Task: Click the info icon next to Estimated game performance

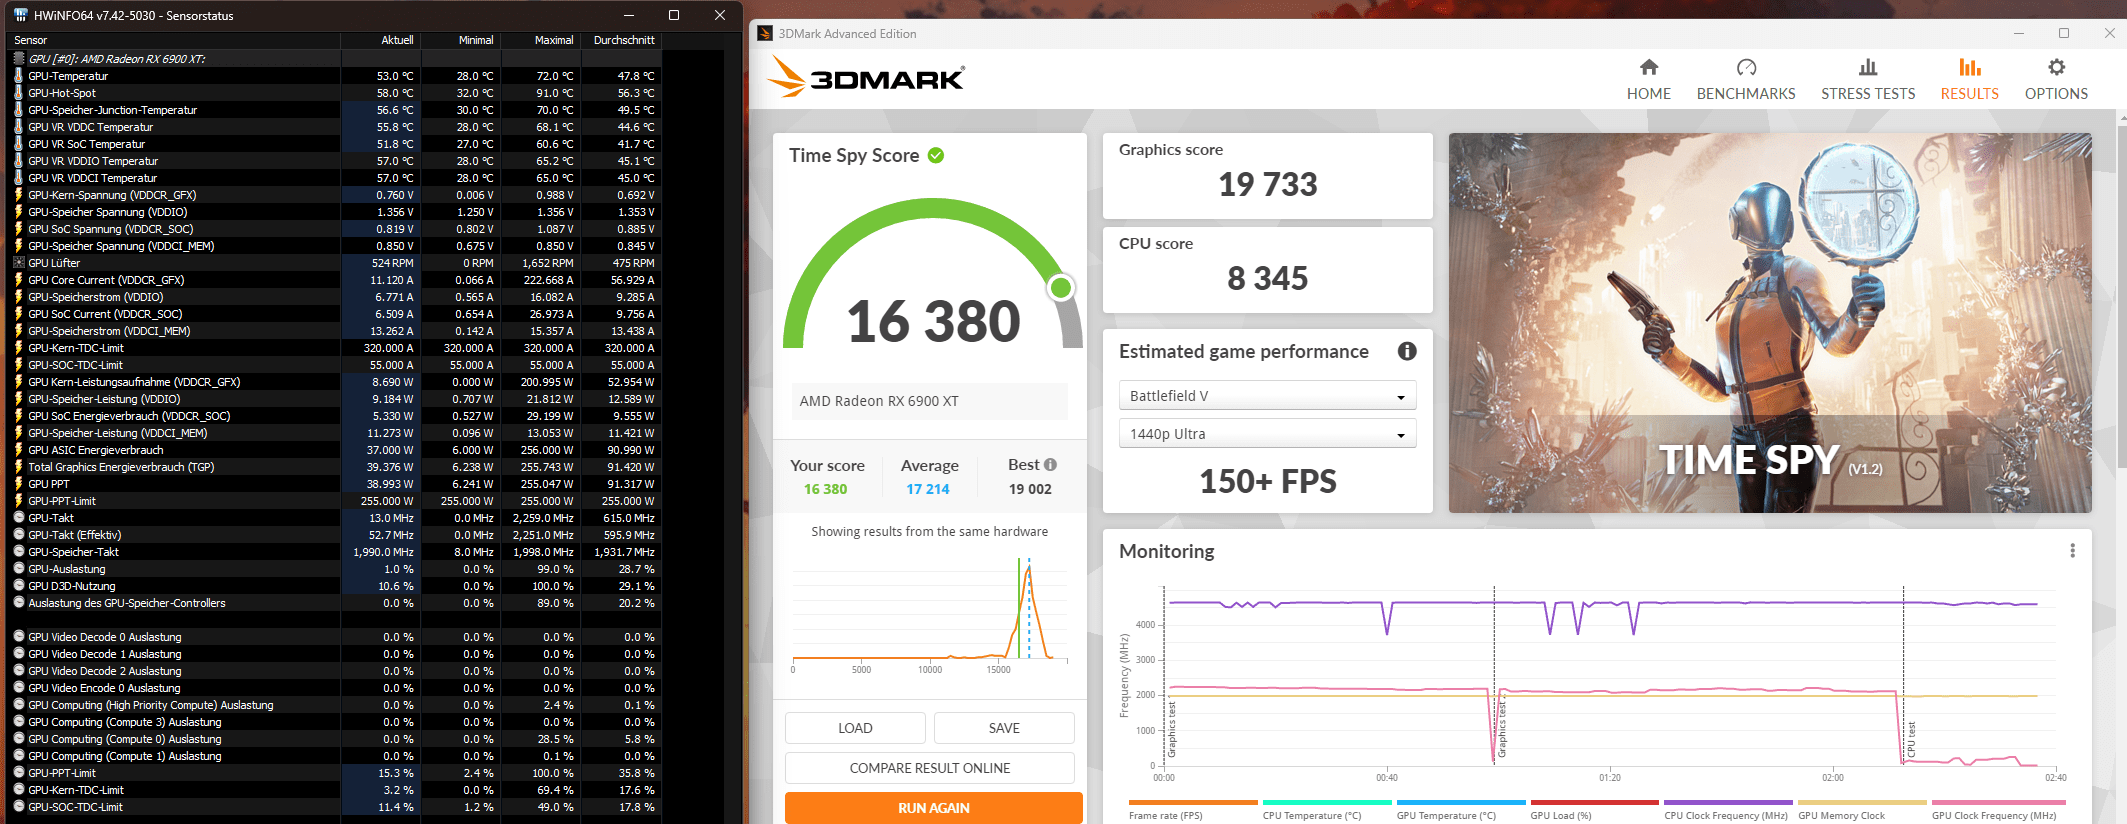Action: (x=1407, y=351)
